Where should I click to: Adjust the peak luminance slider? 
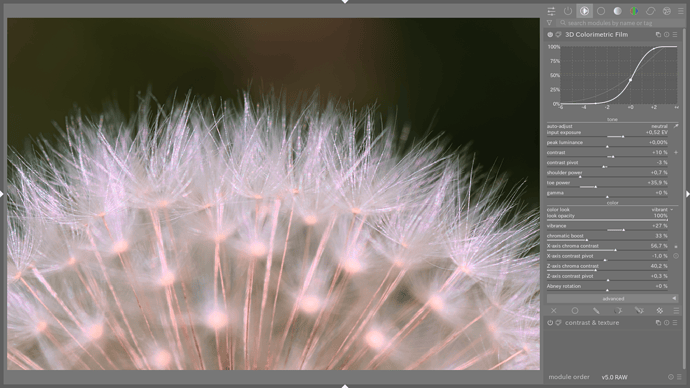pos(607,143)
